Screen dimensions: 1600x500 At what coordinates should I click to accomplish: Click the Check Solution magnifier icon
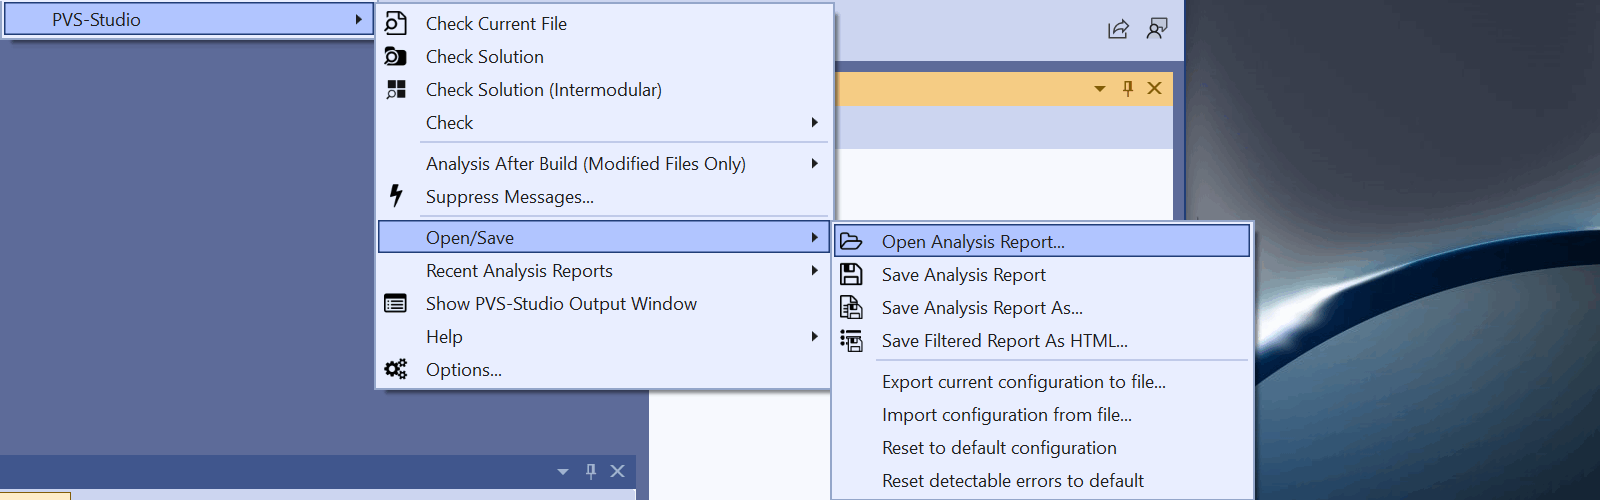[x=396, y=56]
